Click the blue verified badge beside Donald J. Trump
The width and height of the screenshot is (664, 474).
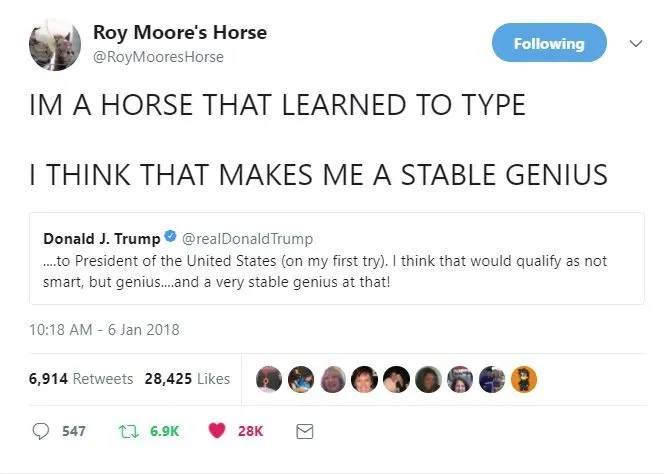point(170,239)
